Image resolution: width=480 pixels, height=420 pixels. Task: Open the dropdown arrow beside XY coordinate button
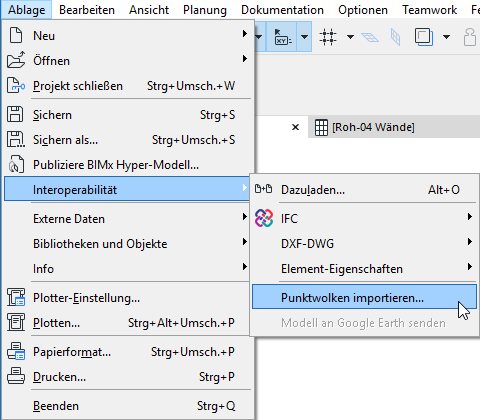(304, 37)
